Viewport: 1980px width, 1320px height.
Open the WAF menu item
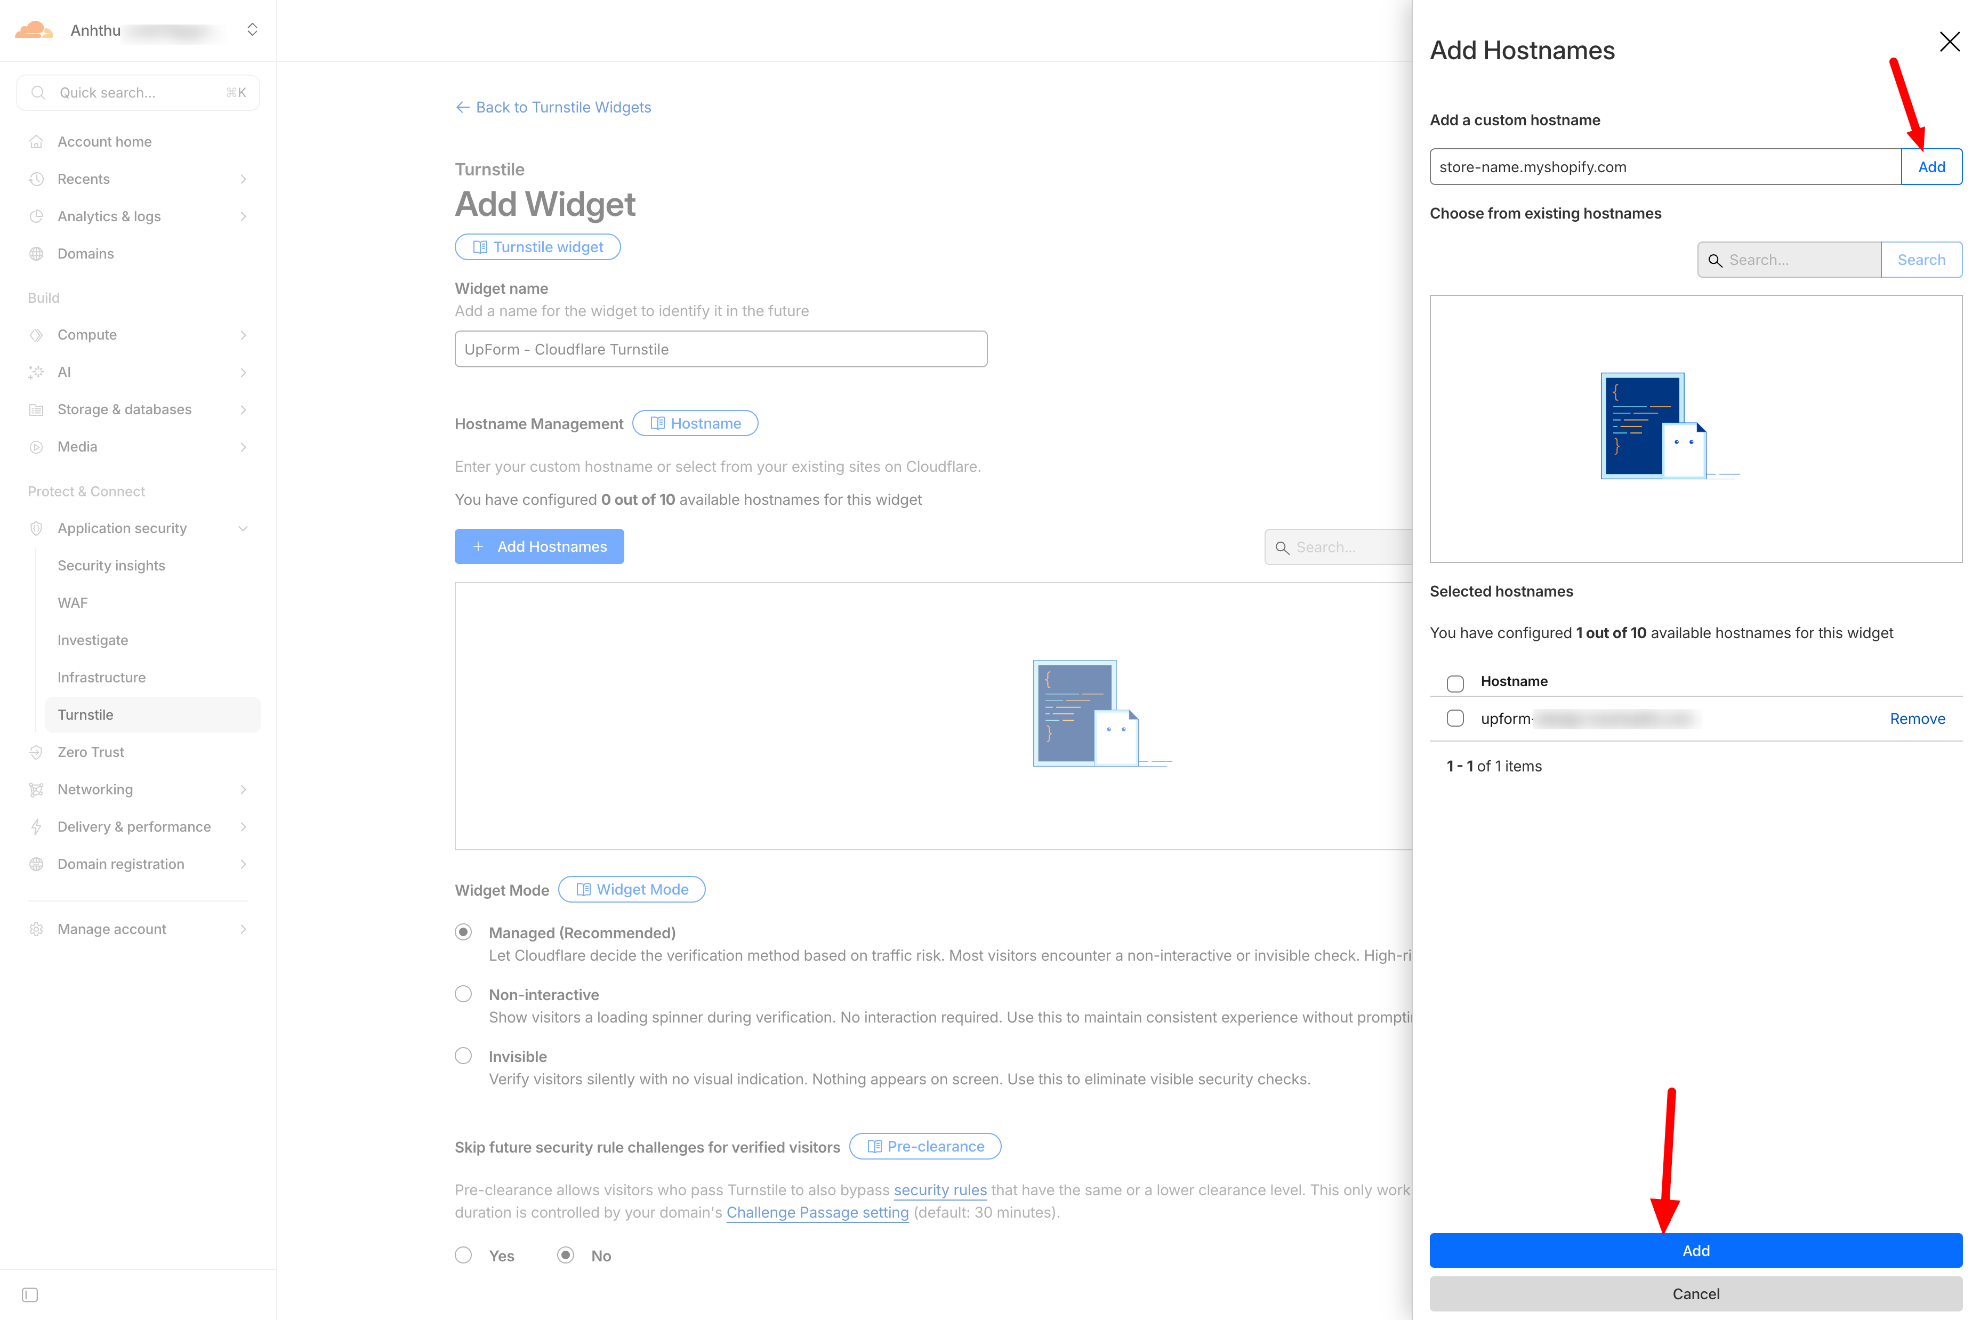(x=73, y=603)
